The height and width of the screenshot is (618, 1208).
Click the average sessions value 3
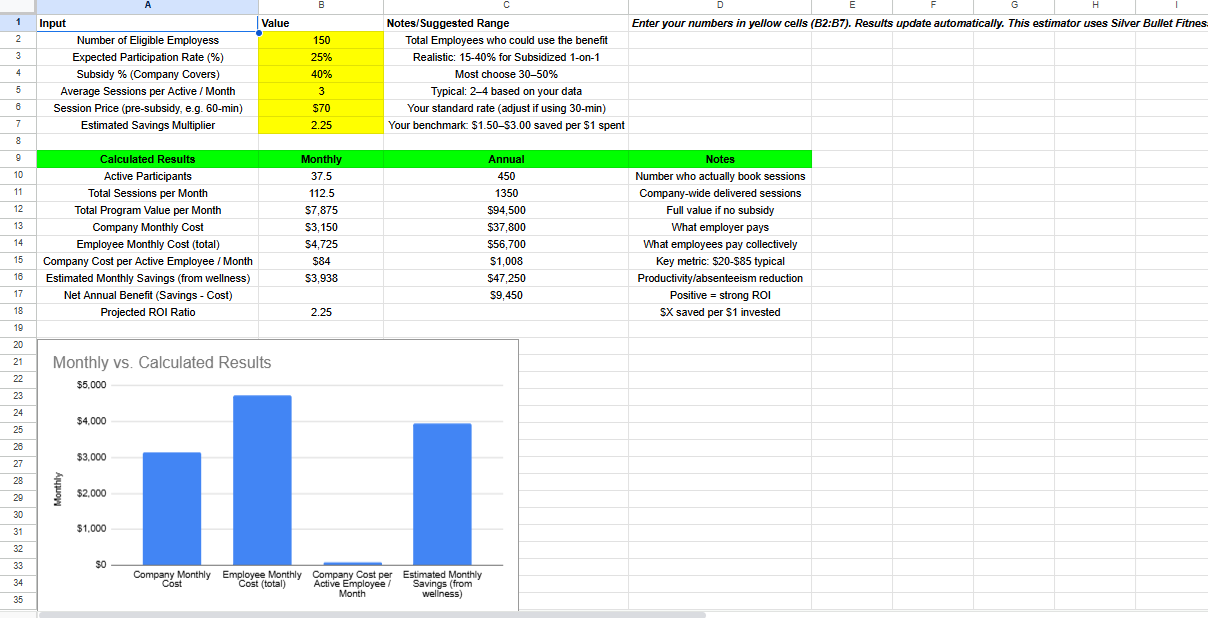[321, 91]
